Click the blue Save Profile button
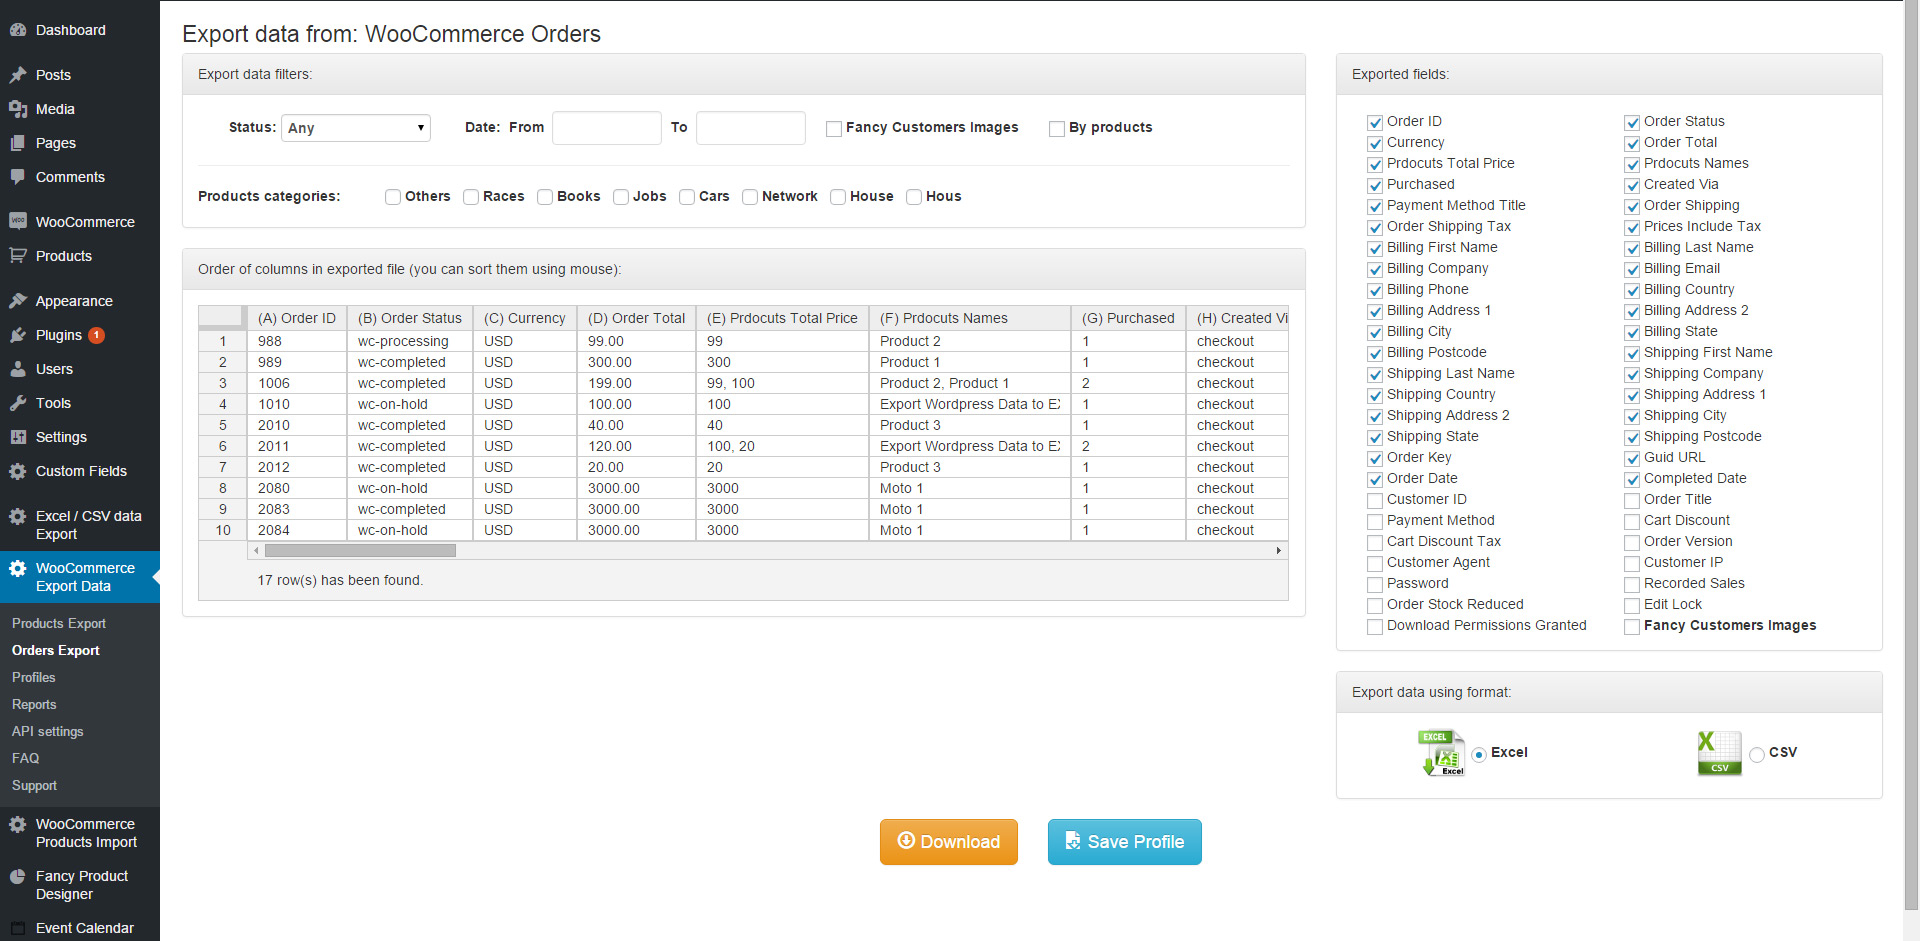The width and height of the screenshot is (1920, 941). [x=1125, y=842]
